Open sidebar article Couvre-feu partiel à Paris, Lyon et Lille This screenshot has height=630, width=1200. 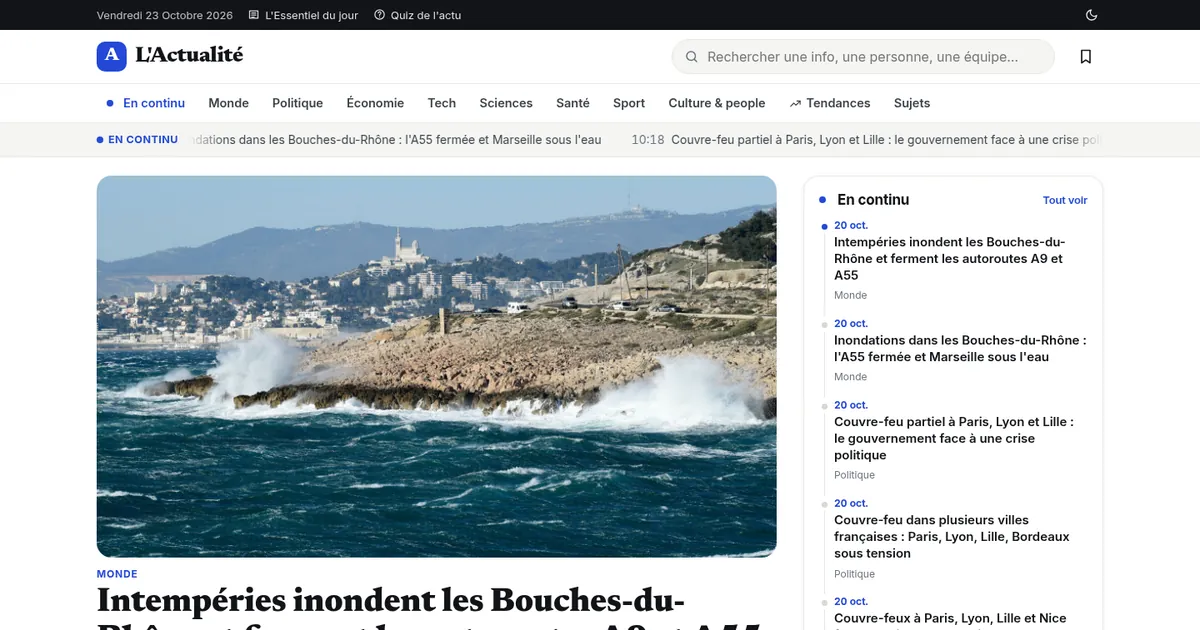(954, 438)
